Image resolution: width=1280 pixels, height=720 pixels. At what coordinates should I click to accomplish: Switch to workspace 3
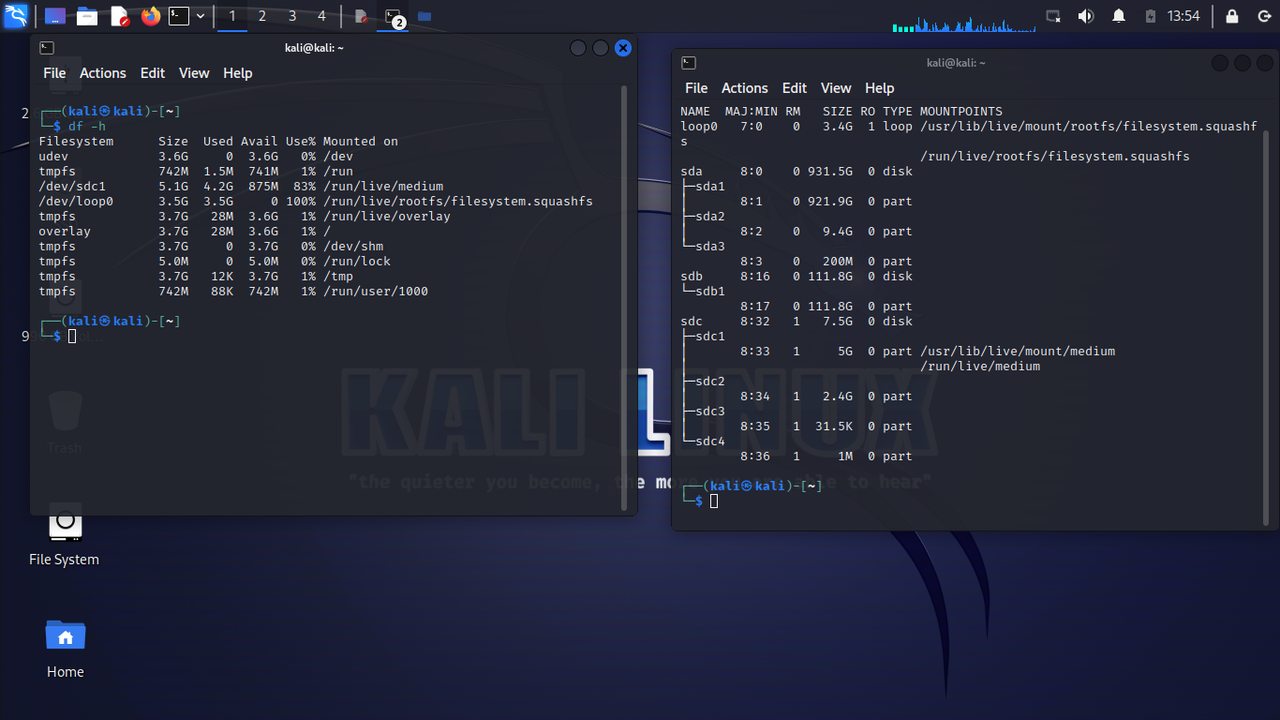click(x=292, y=16)
